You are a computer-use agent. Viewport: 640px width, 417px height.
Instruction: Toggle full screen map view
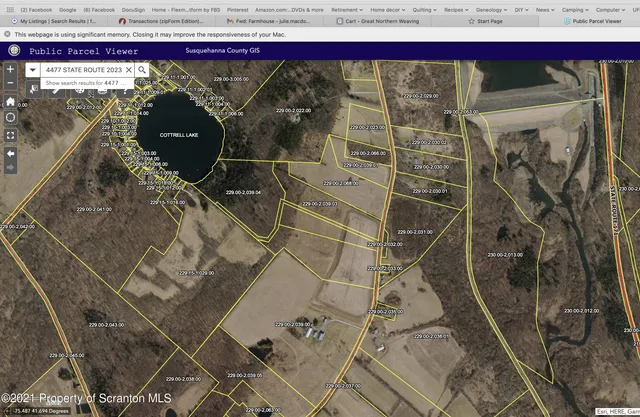10,134
